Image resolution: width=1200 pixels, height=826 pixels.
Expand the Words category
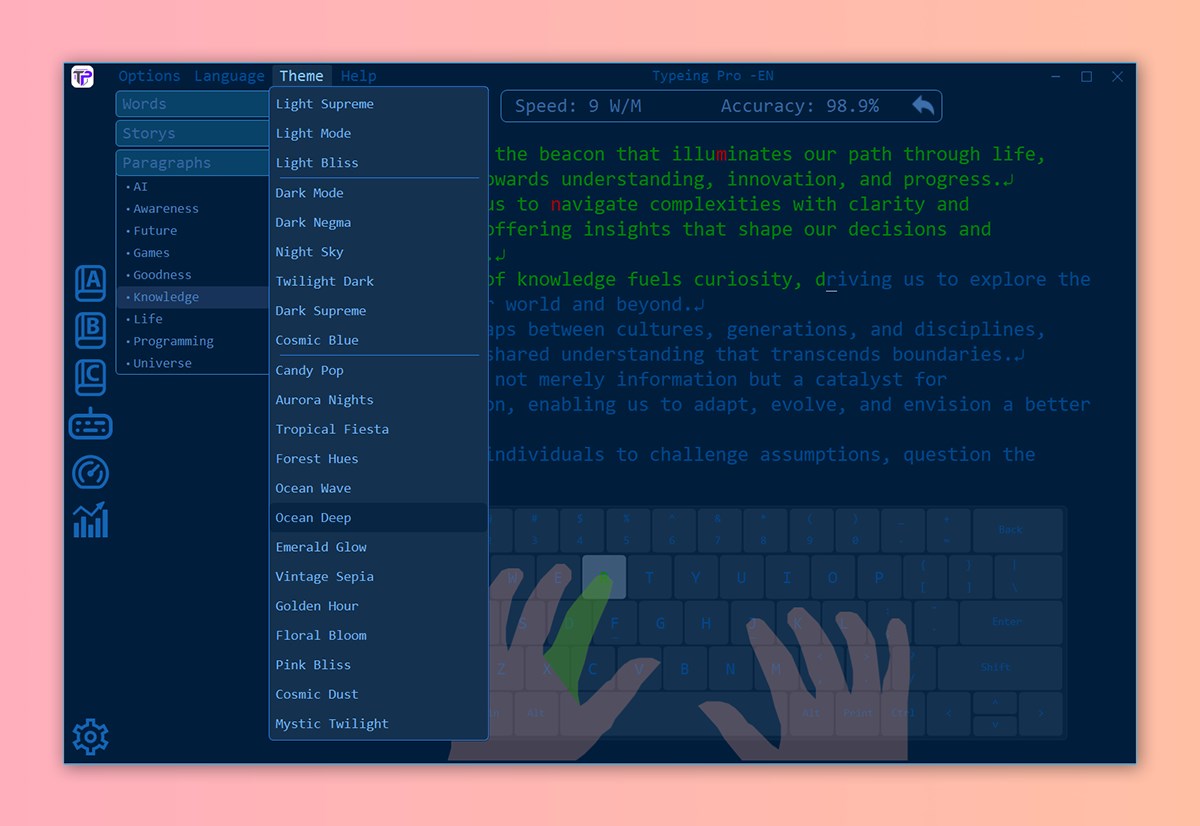point(192,104)
